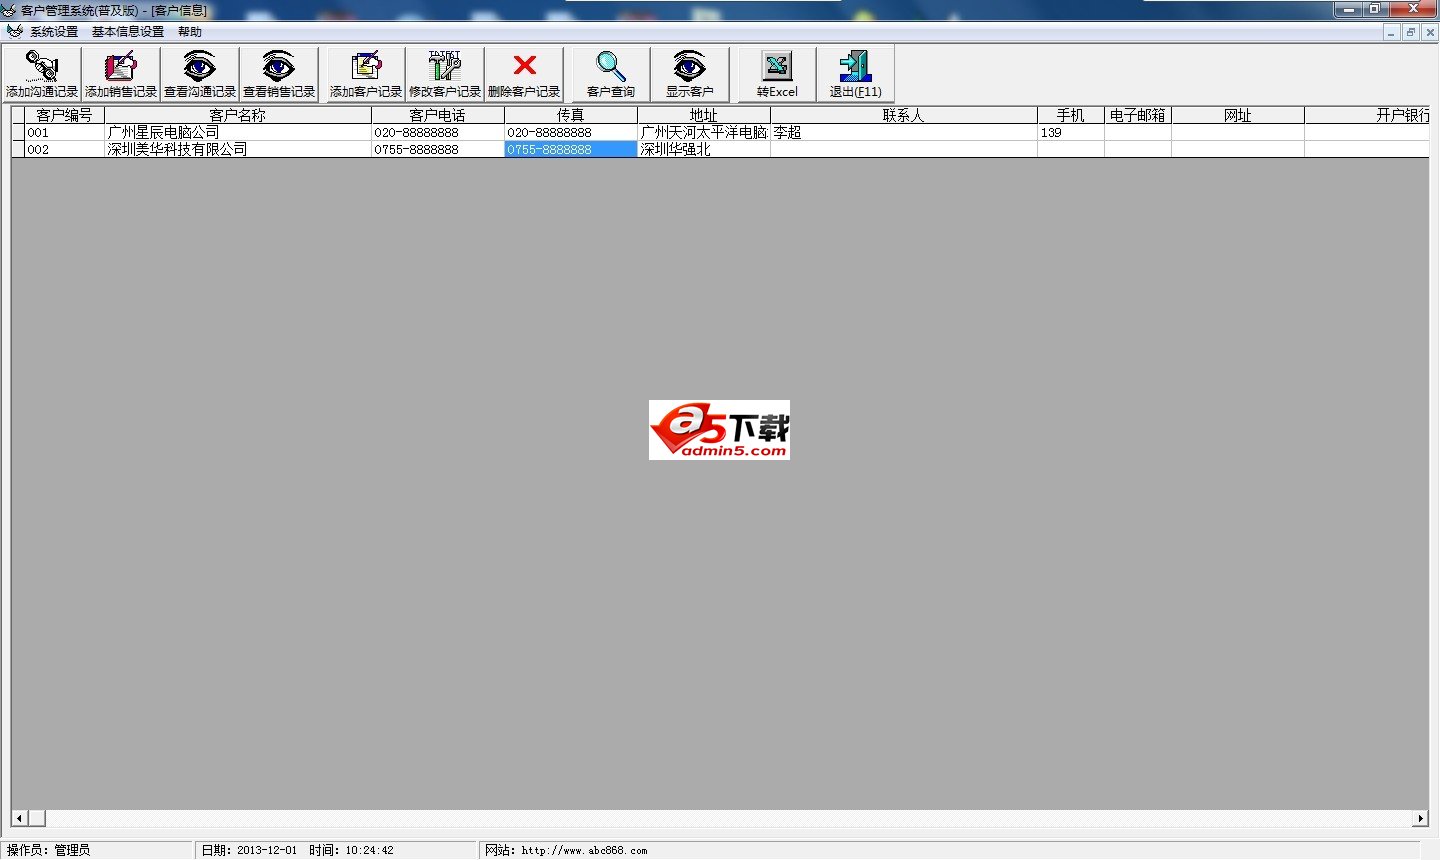Restore down the 客户信息 child window
Screen dimensions: 1440x860
[x=1411, y=32]
